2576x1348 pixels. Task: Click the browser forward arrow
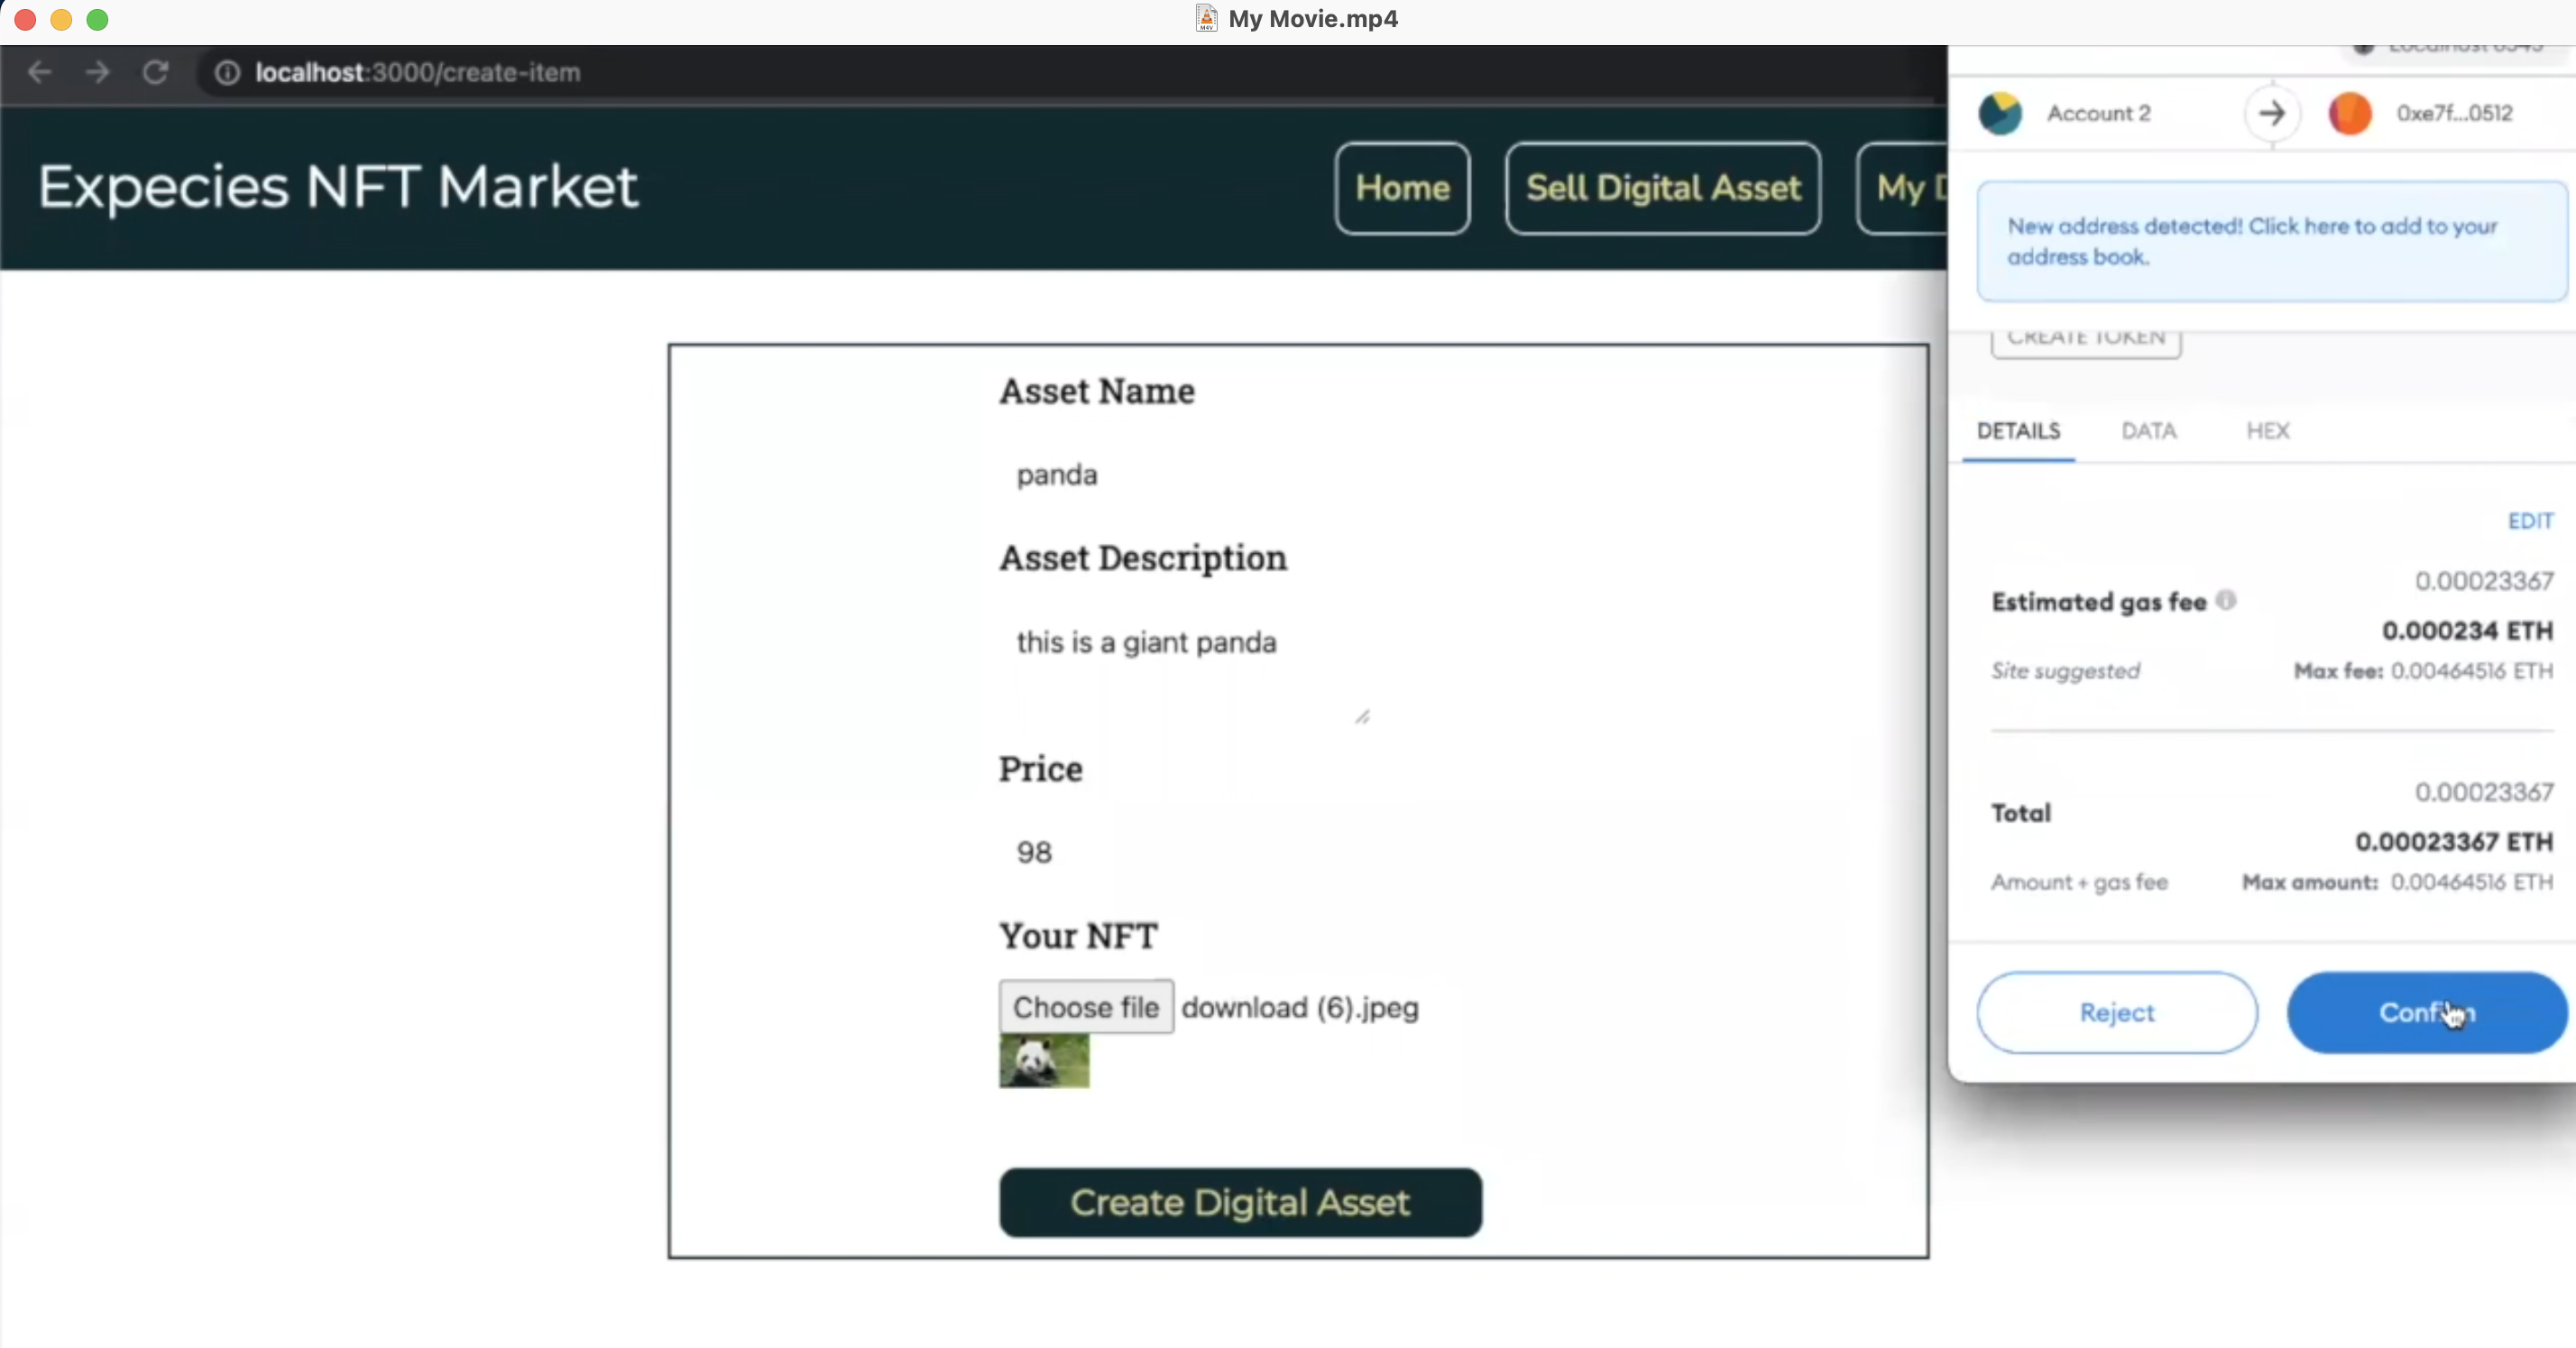pos(97,72)
